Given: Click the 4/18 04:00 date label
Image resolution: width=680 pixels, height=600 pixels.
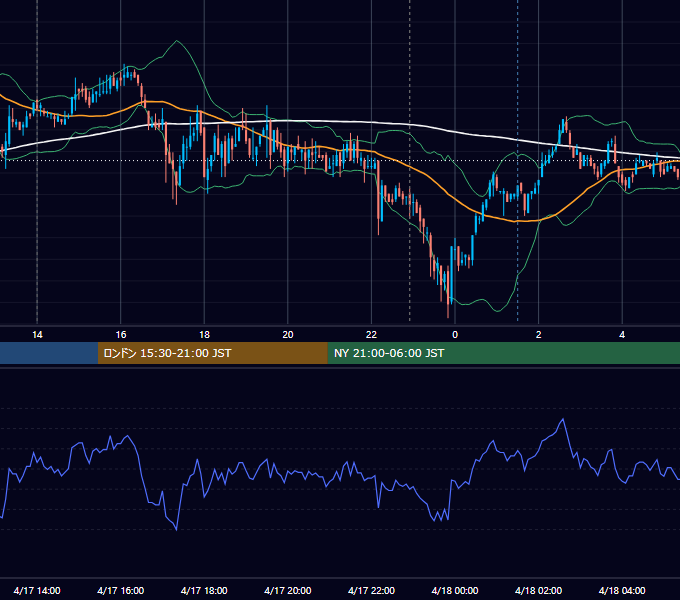Looking at the screenshot, I should (x=622, y=590).
